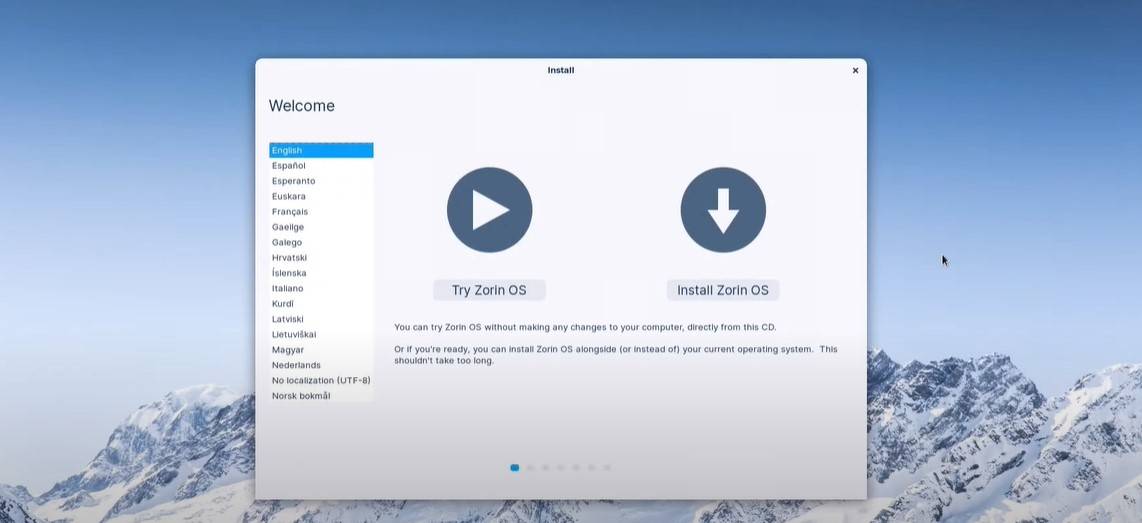Select Lietuviškai in the language list
Image resolution: width=1142 pixels, height=523 pixels.
(x=321, y=334)
